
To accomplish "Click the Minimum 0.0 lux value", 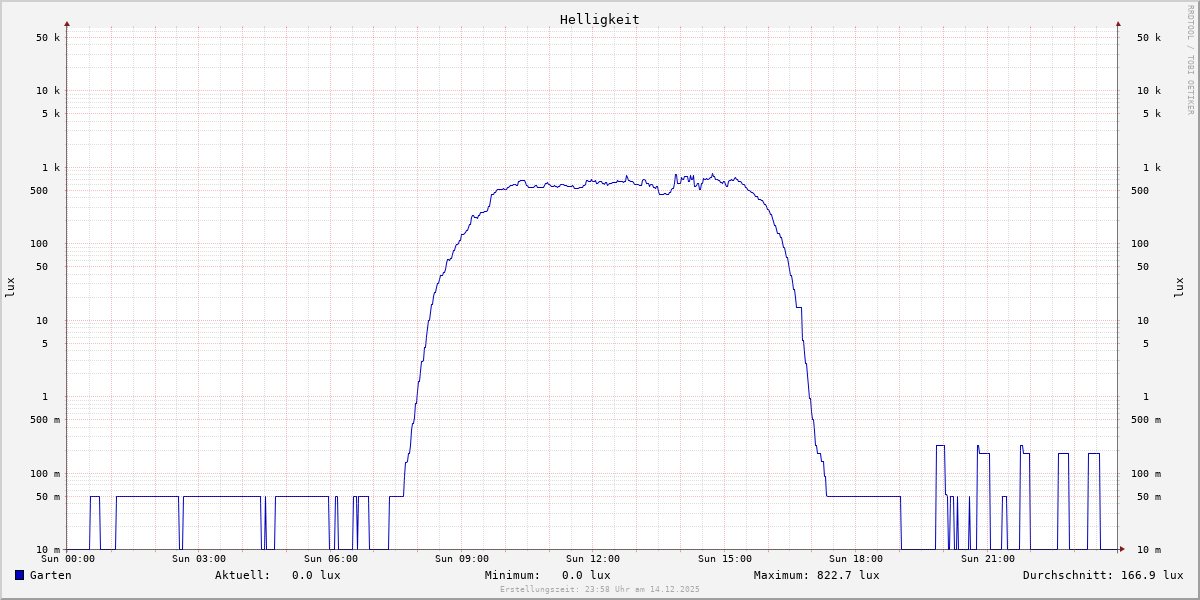I will pyautogui.click(x=586, y=575).
